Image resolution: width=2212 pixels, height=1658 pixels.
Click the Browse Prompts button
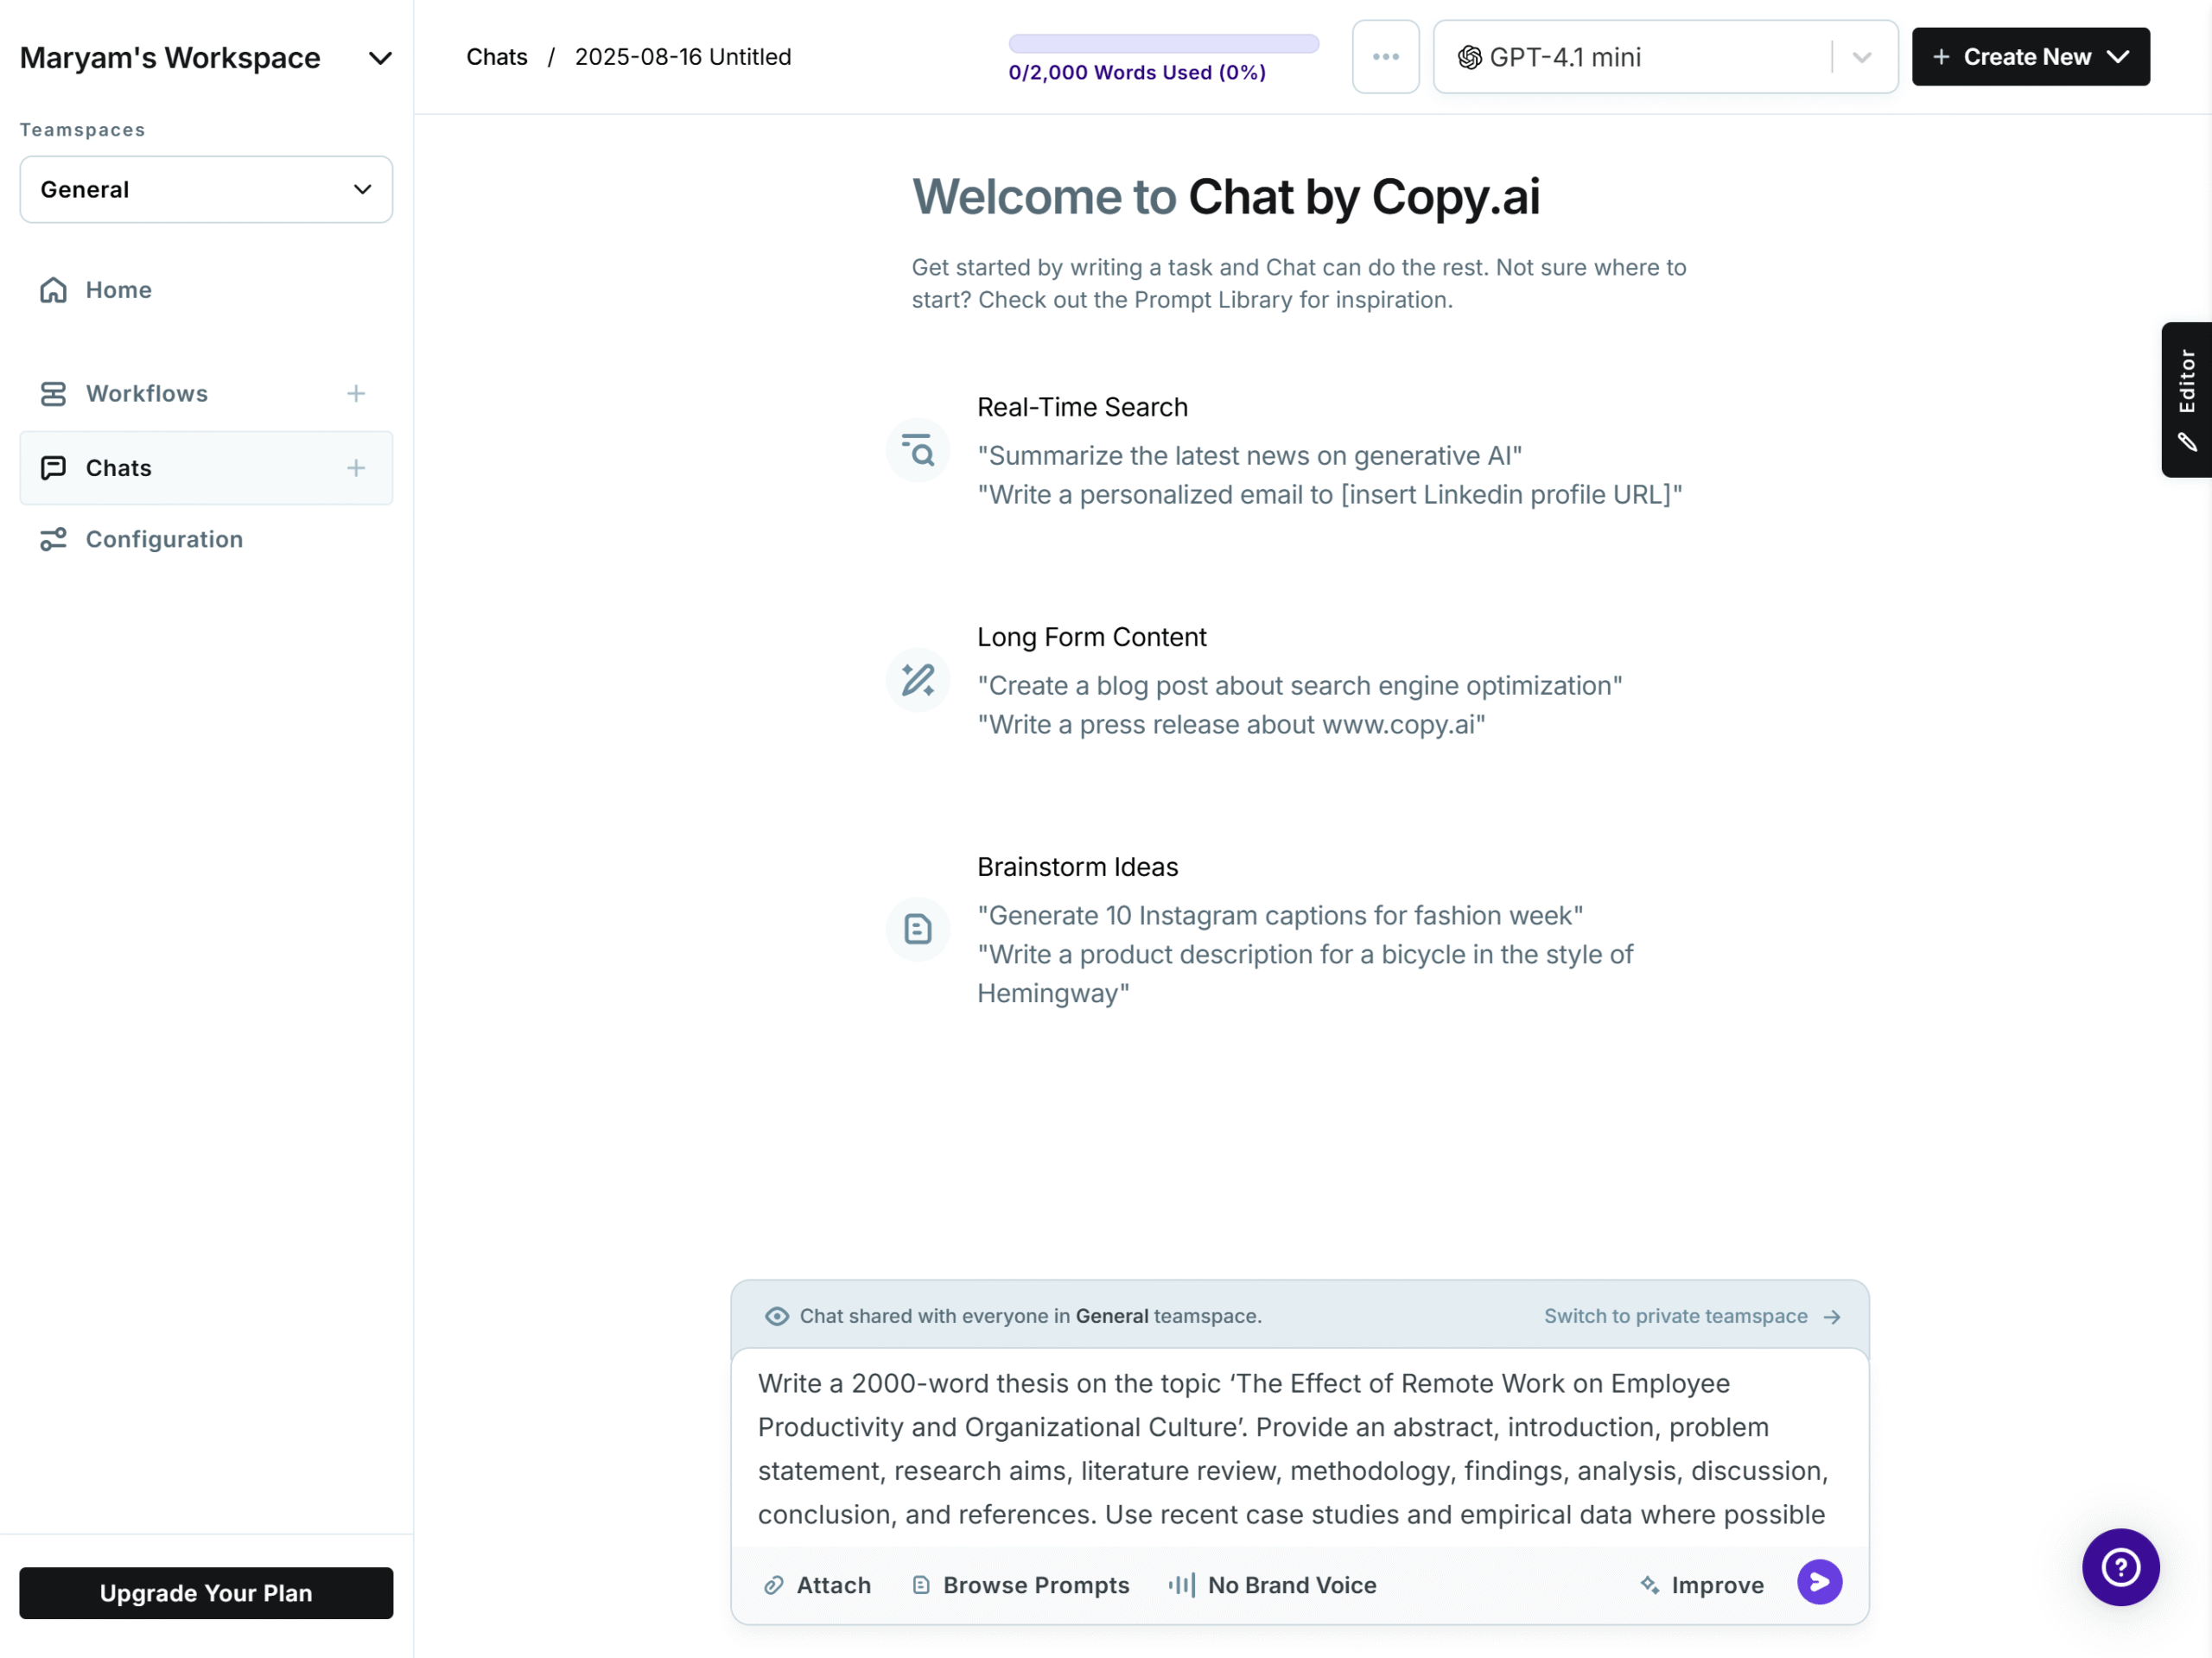click(x=1021, y=1585)
